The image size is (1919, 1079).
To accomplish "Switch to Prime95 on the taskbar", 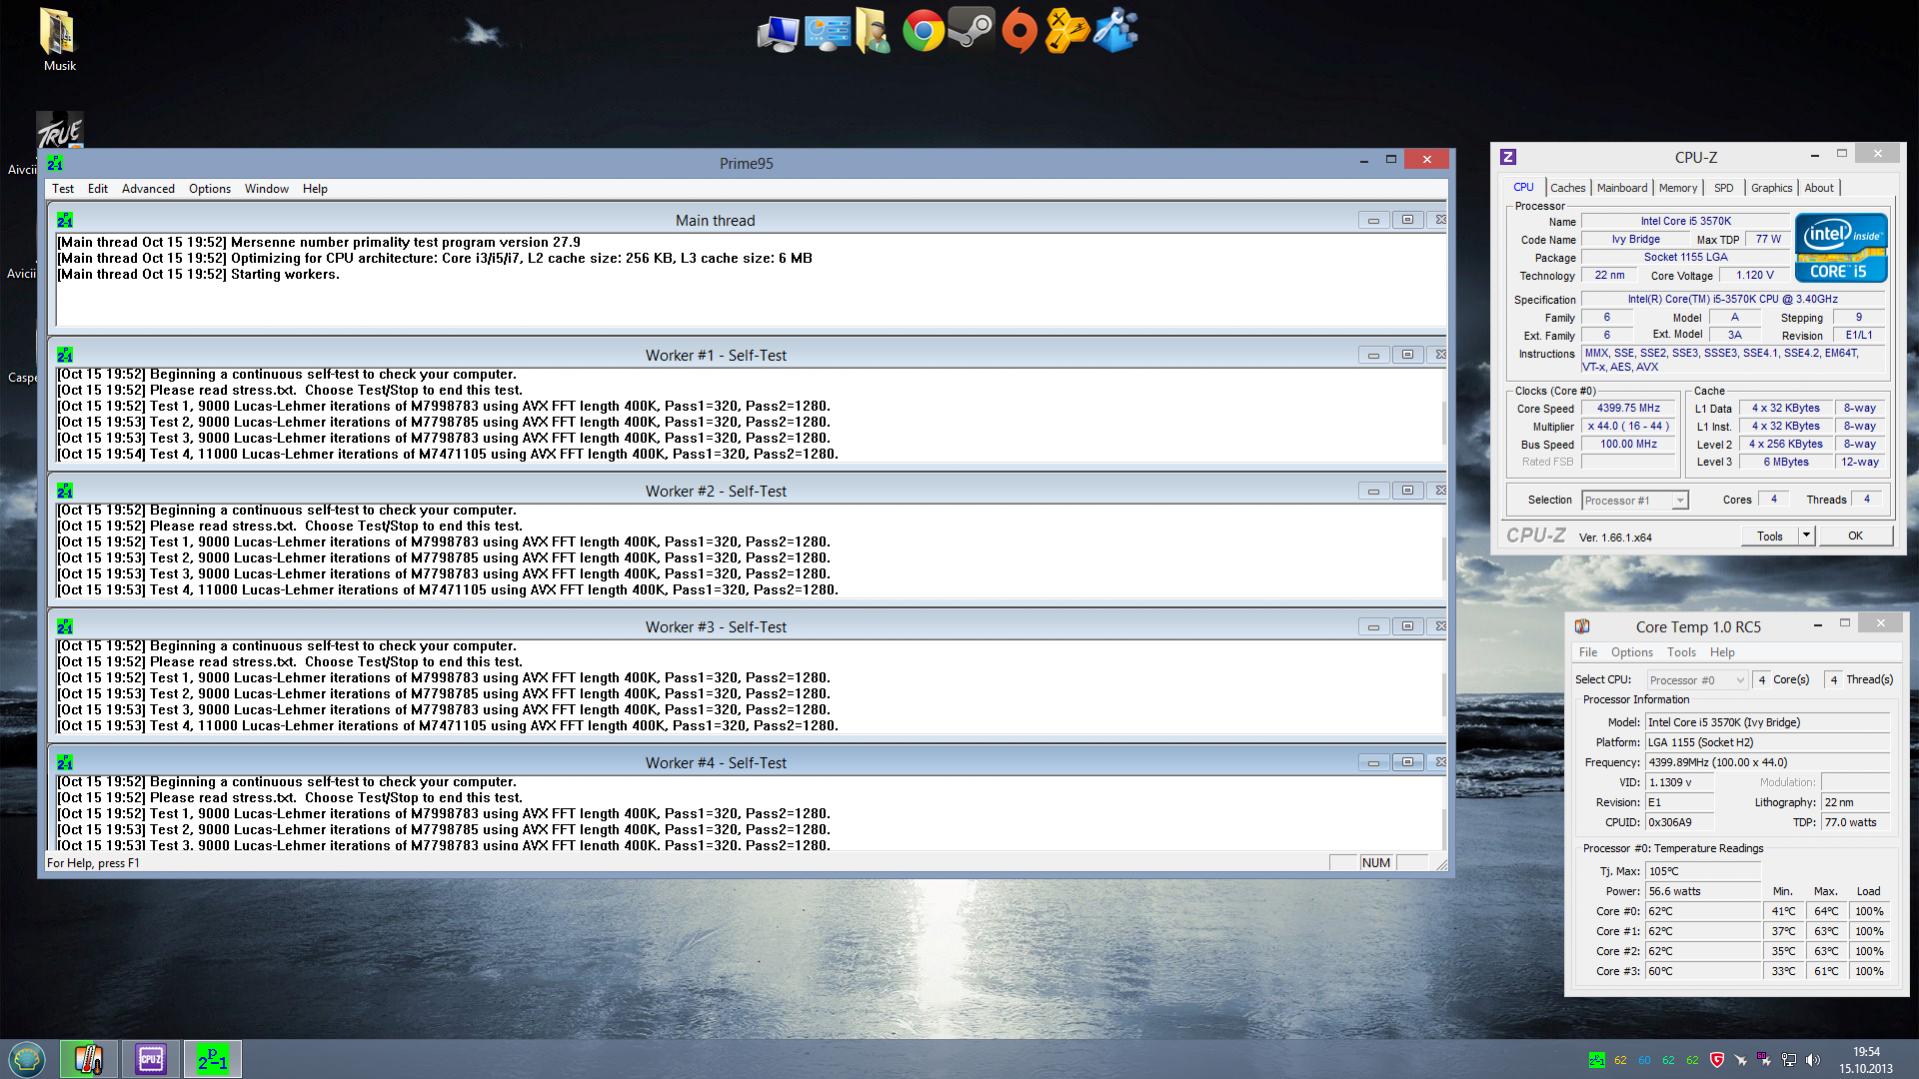I will (x=212, y=1059).
